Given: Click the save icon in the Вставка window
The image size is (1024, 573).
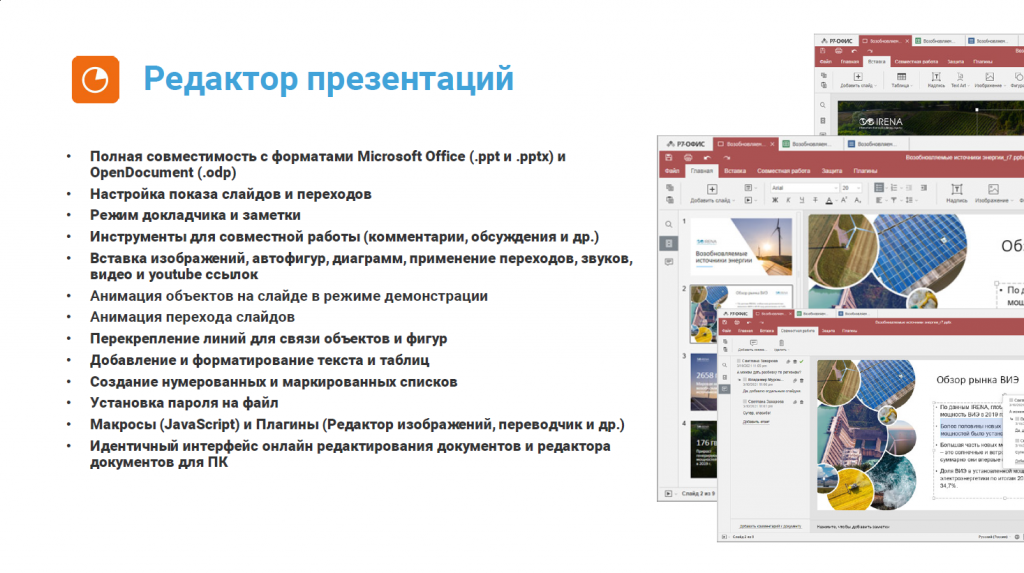Looking at the screenshot, I should coord(823,51).
